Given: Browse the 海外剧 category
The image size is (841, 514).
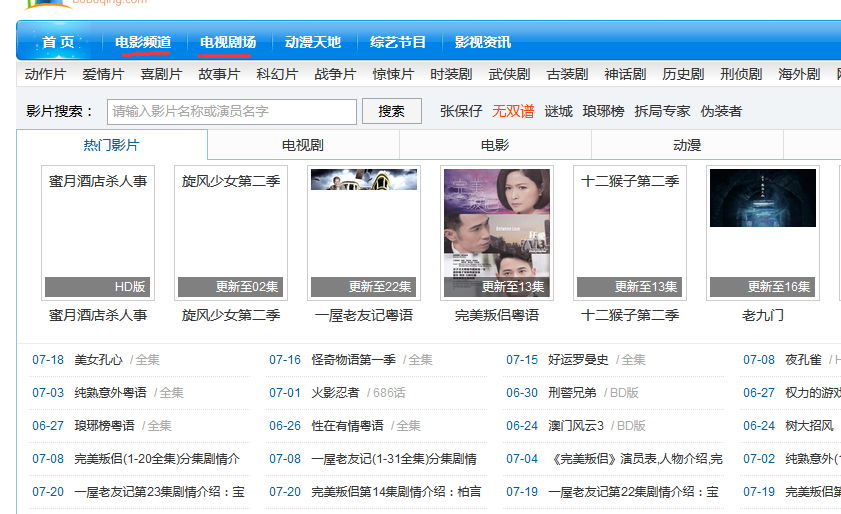Looking at the screenshot, I should (799, 74).
